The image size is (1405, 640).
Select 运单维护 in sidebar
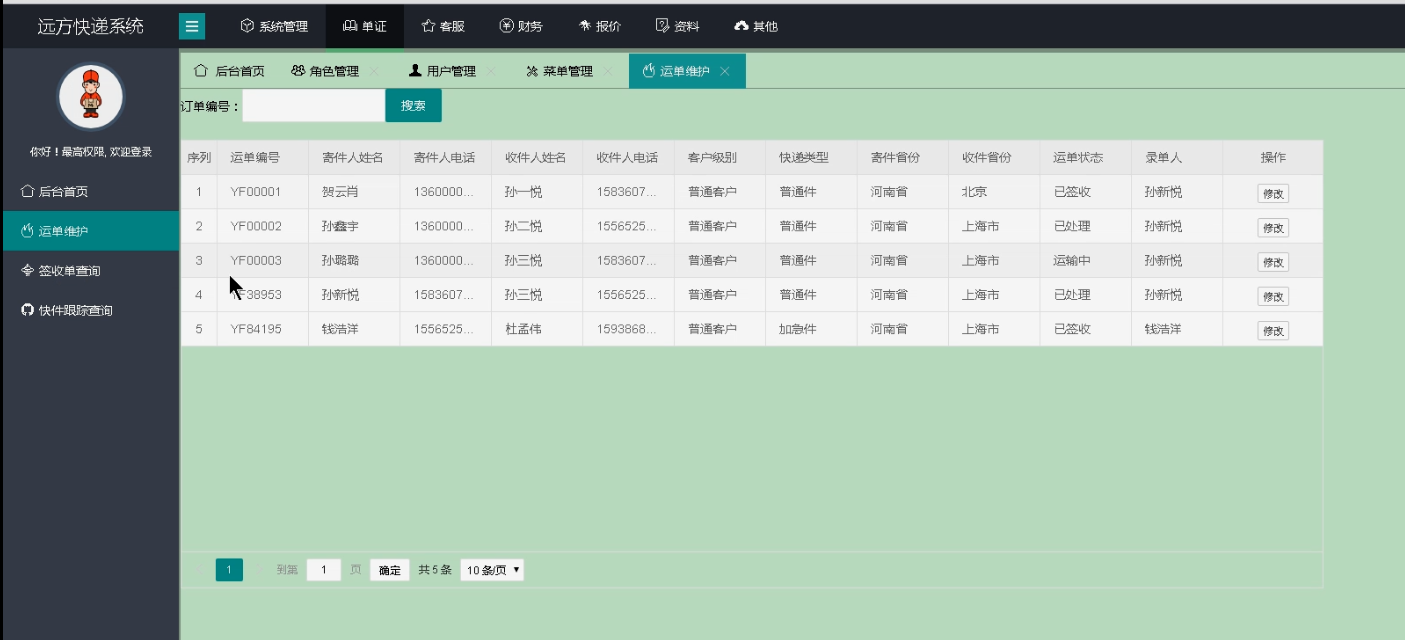[x=91, y=231]
